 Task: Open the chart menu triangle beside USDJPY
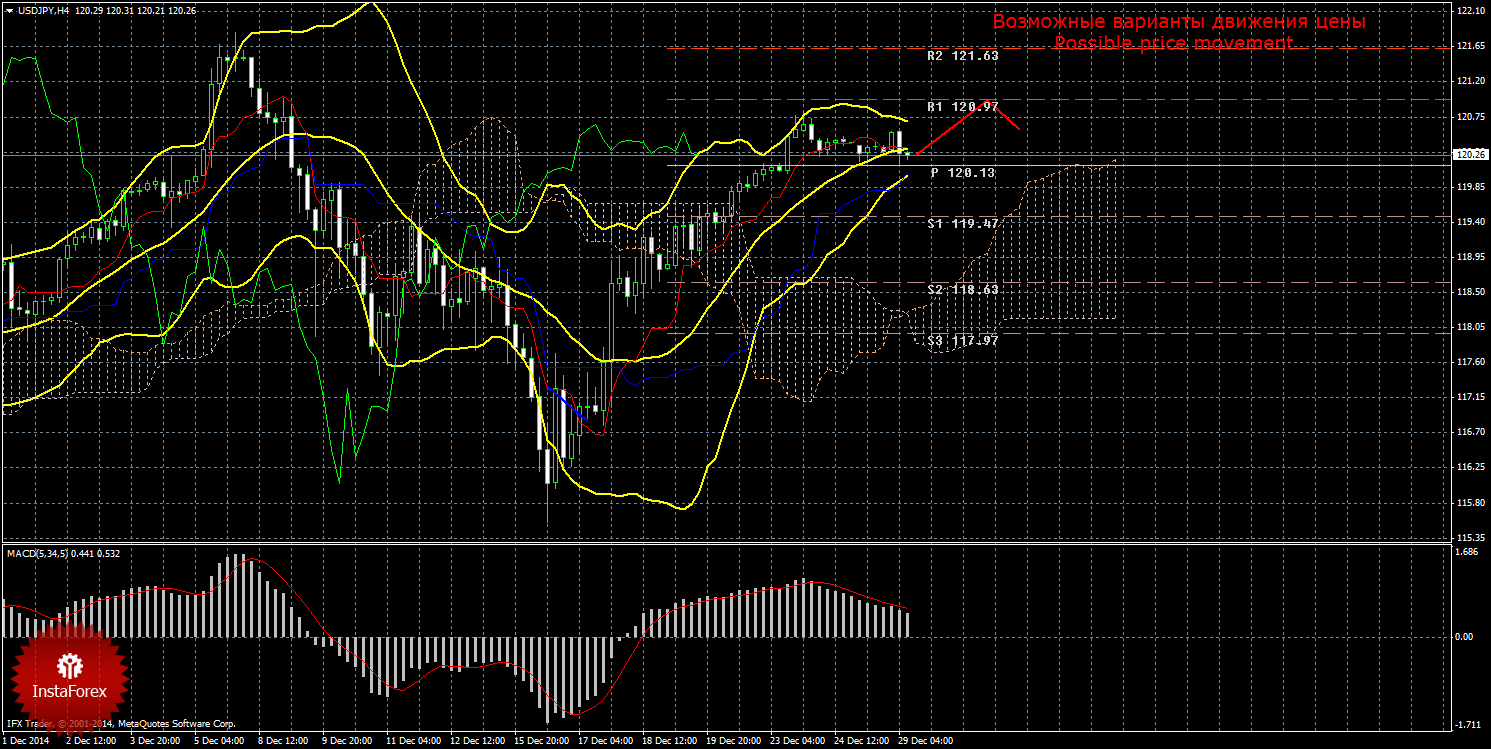[x=9, y=10]
